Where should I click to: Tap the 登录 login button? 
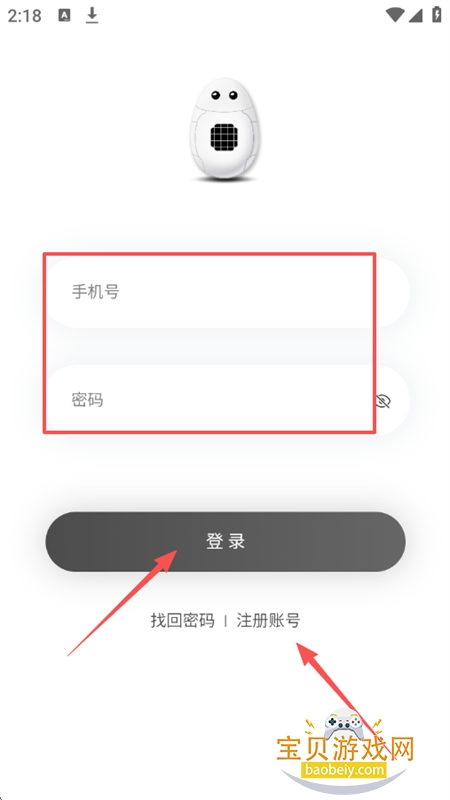226,541
